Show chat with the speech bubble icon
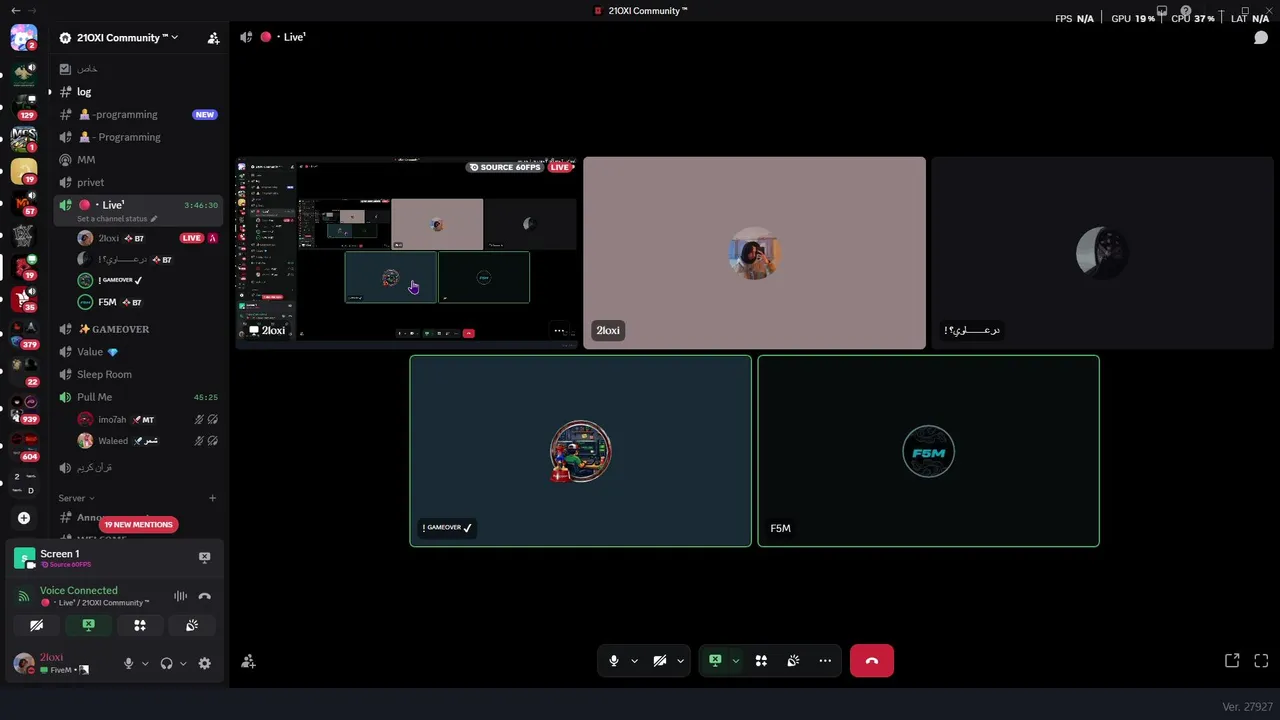The image size is (1280, 720). (x=1261, y=38)
